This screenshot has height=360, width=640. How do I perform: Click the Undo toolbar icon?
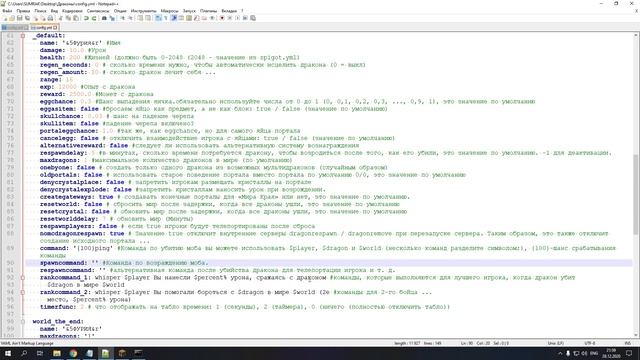(86, 18)
